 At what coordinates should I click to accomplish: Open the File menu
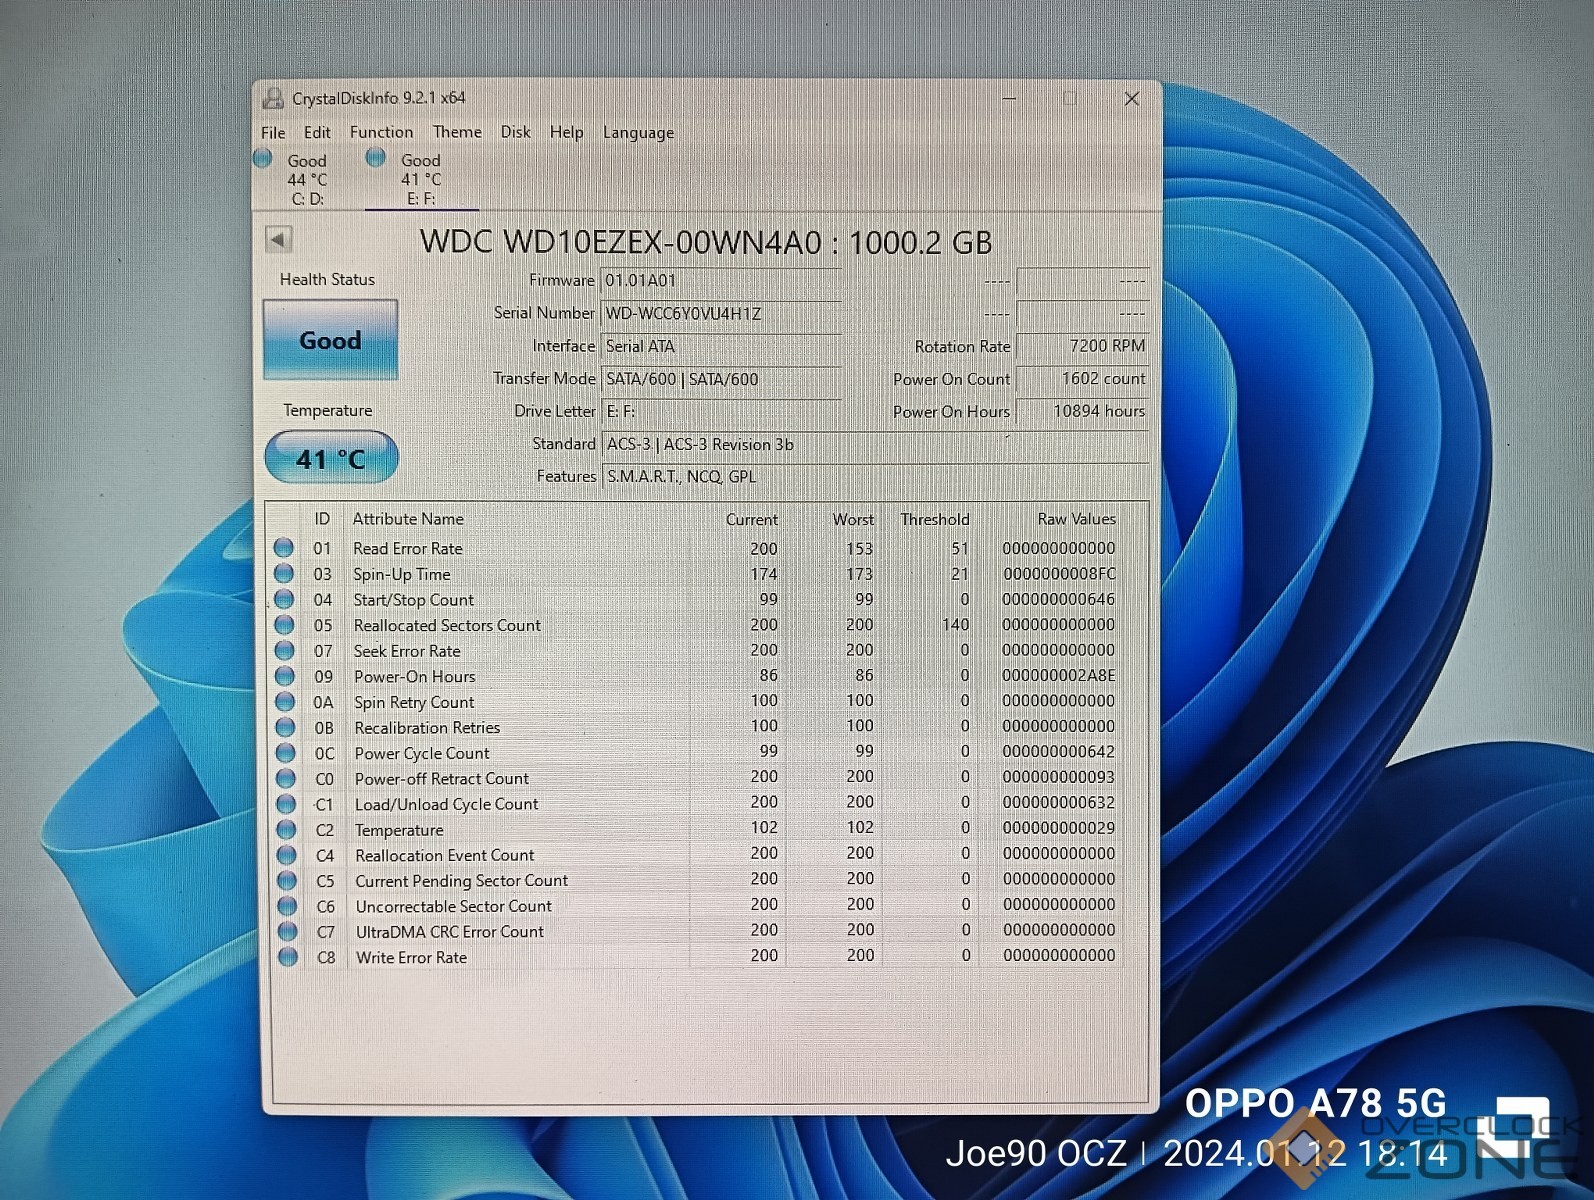click(x=273, y=132)
